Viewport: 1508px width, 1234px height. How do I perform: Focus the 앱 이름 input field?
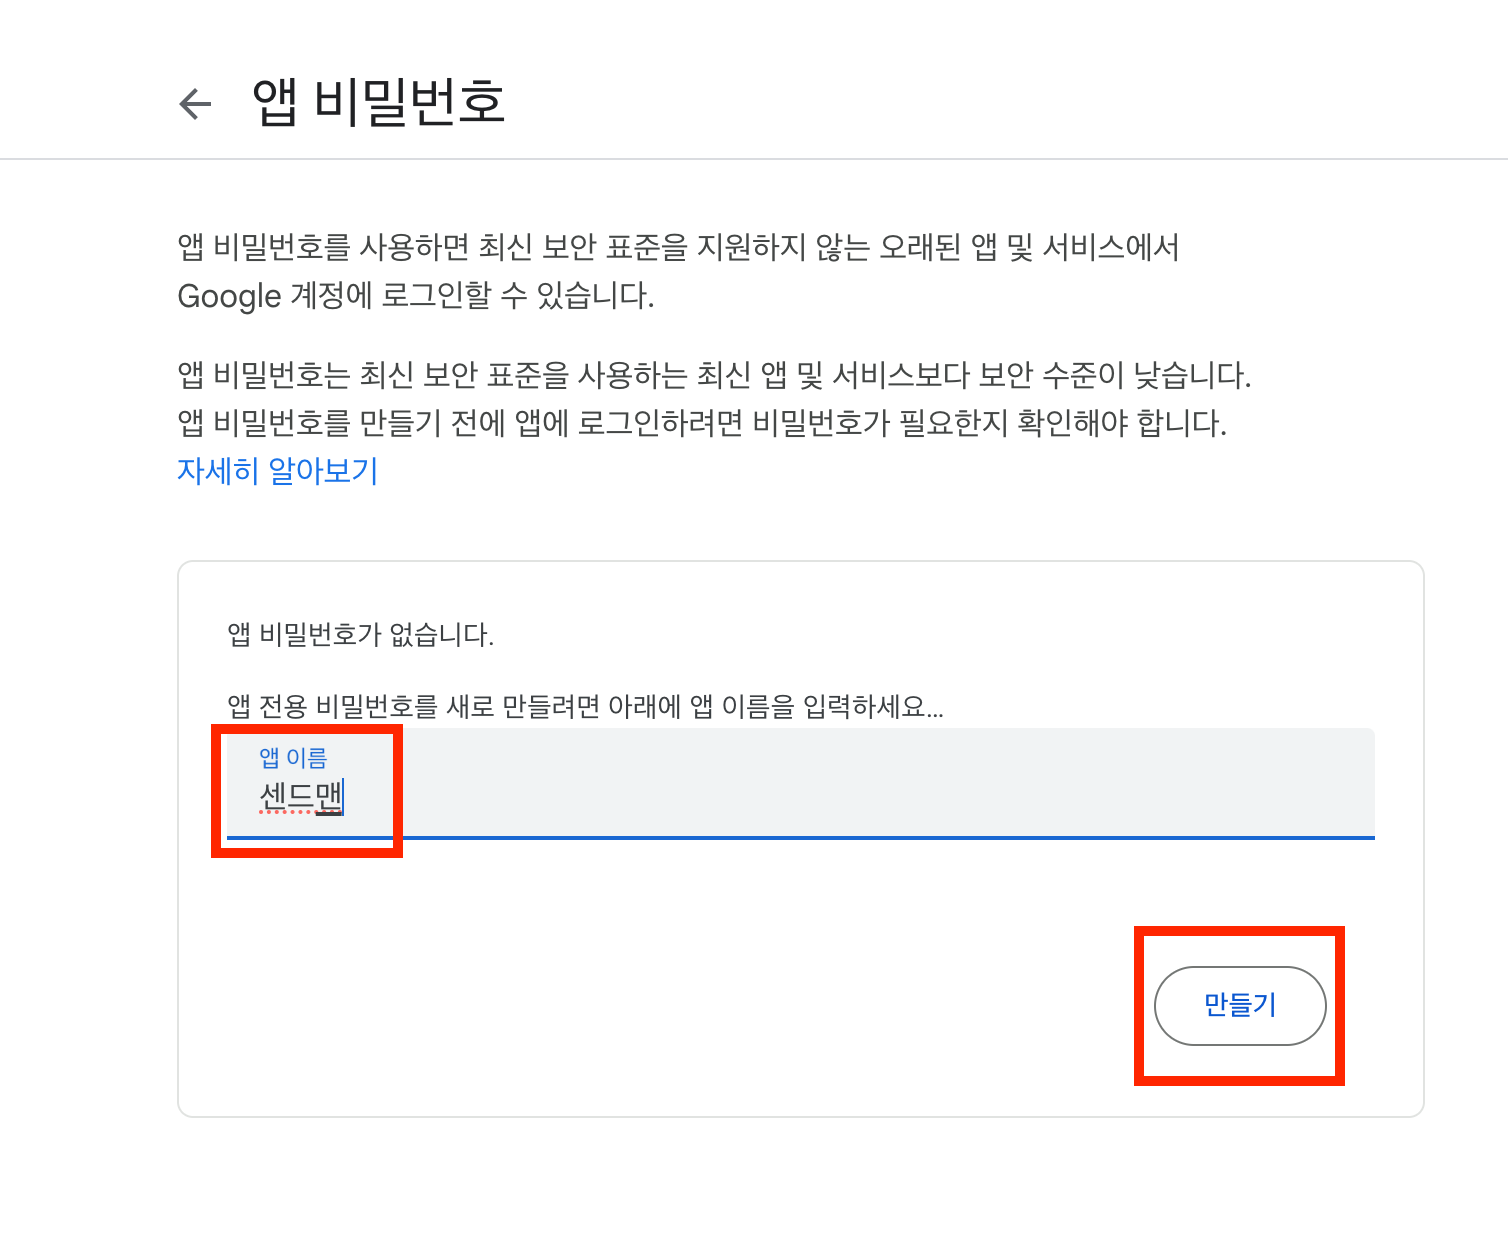pos(800,783)
